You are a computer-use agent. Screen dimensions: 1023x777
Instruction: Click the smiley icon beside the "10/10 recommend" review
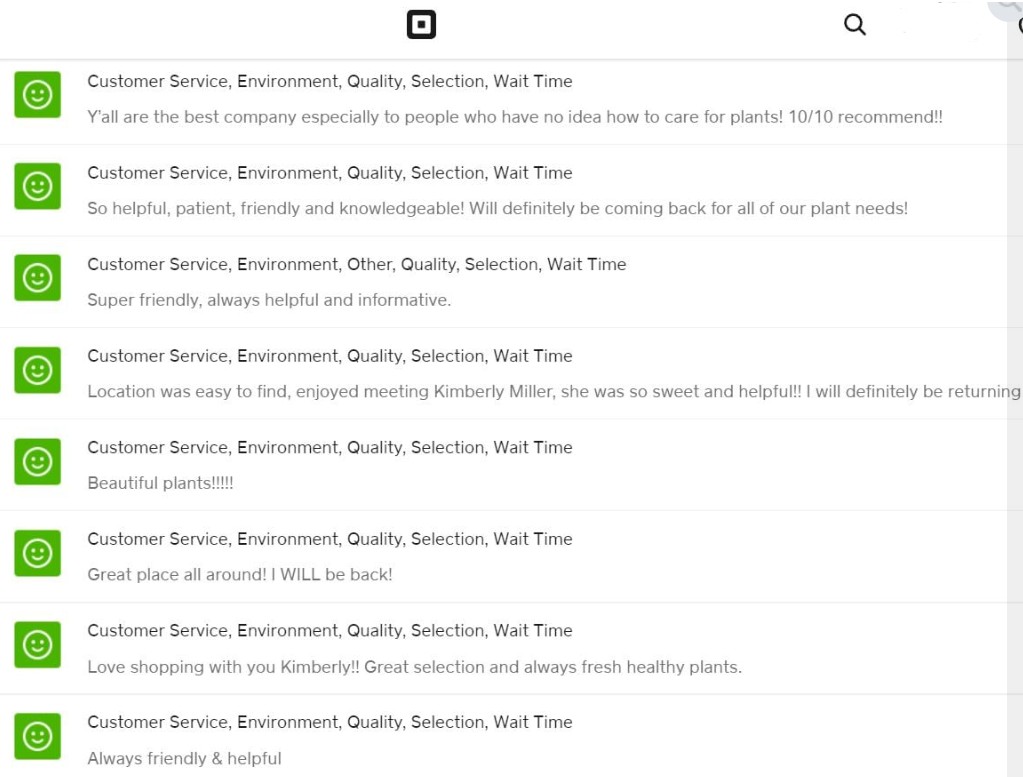pyautogui.click(x=38, y=95)
